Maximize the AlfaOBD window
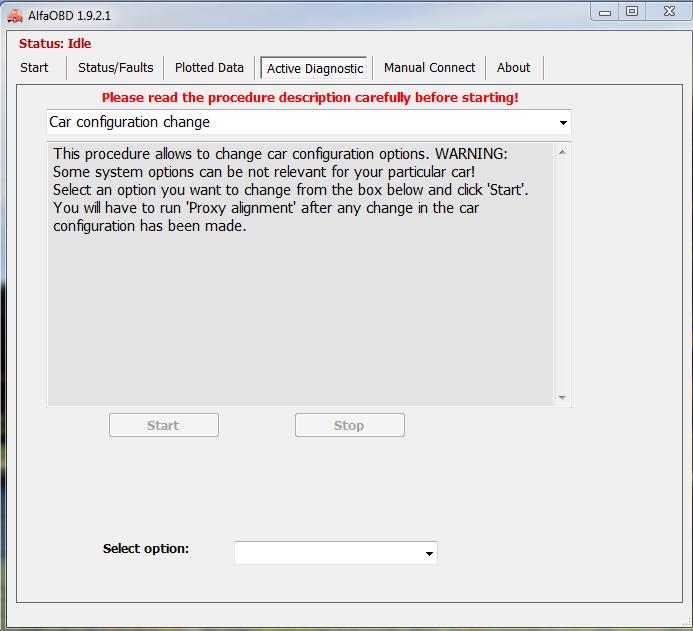Viewport: 693px width, 631px height. [x=632, y=11]
